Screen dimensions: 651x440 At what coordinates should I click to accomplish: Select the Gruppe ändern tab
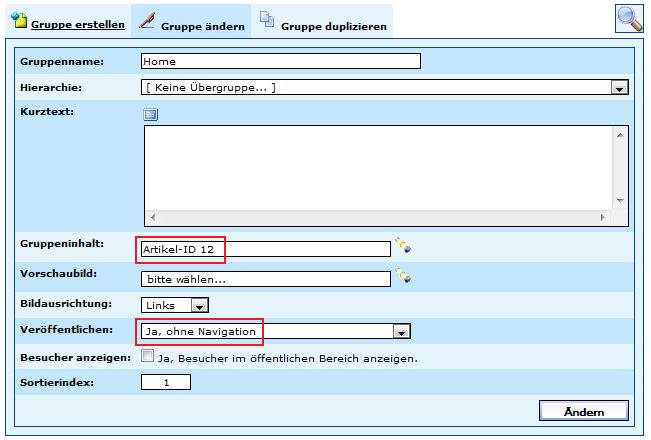coord(191,25)
